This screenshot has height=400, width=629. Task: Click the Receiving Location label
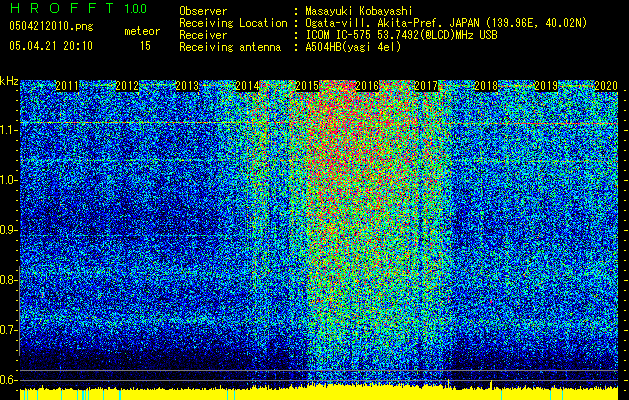[233, 23]
